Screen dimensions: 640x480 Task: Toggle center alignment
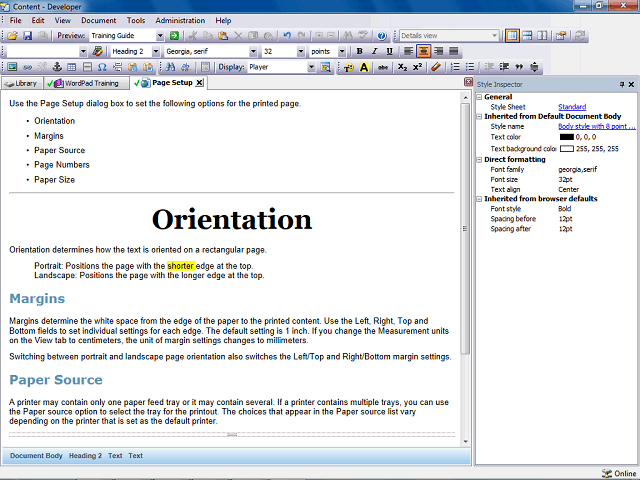[x=423, y=51]
